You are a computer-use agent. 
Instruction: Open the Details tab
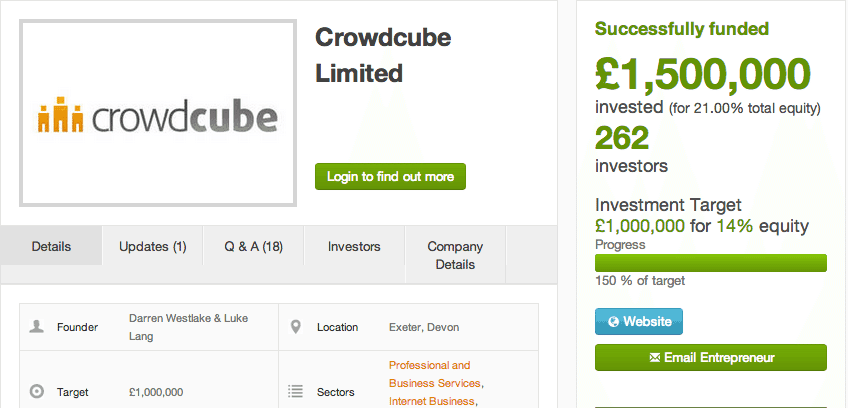click(51, 246)
